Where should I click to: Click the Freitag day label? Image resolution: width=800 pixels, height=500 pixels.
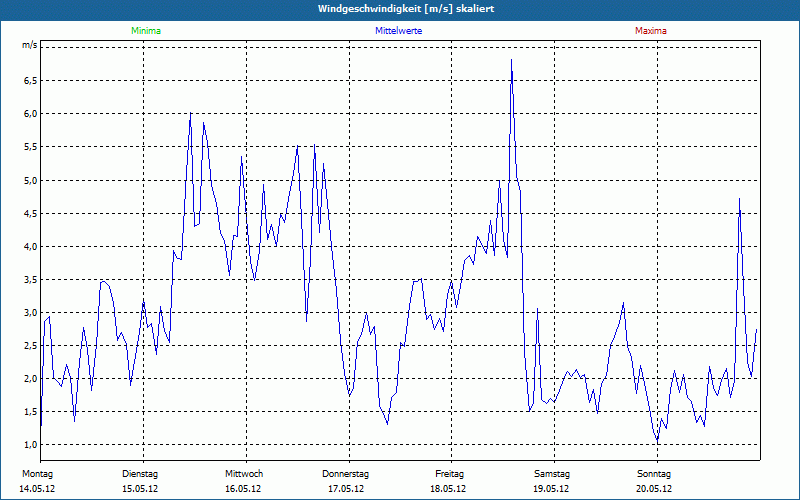coord(449,474)
